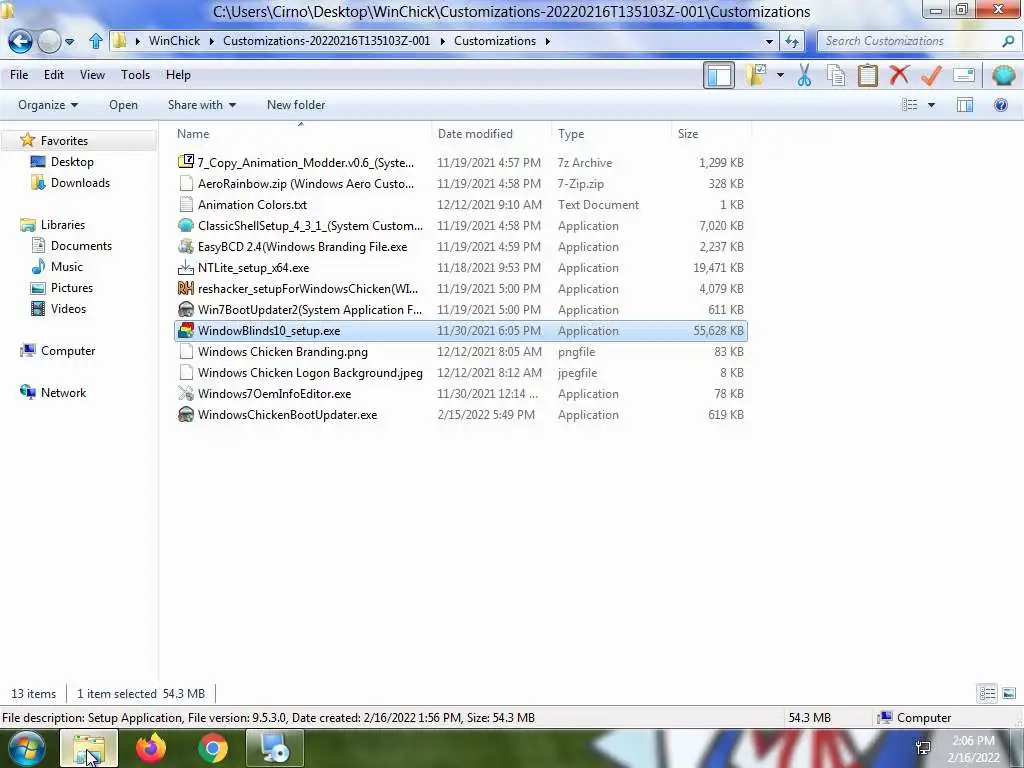This screenshot has height=768, width=1024.
Task: Open the taskbar installer program icon
Action: 275,748
